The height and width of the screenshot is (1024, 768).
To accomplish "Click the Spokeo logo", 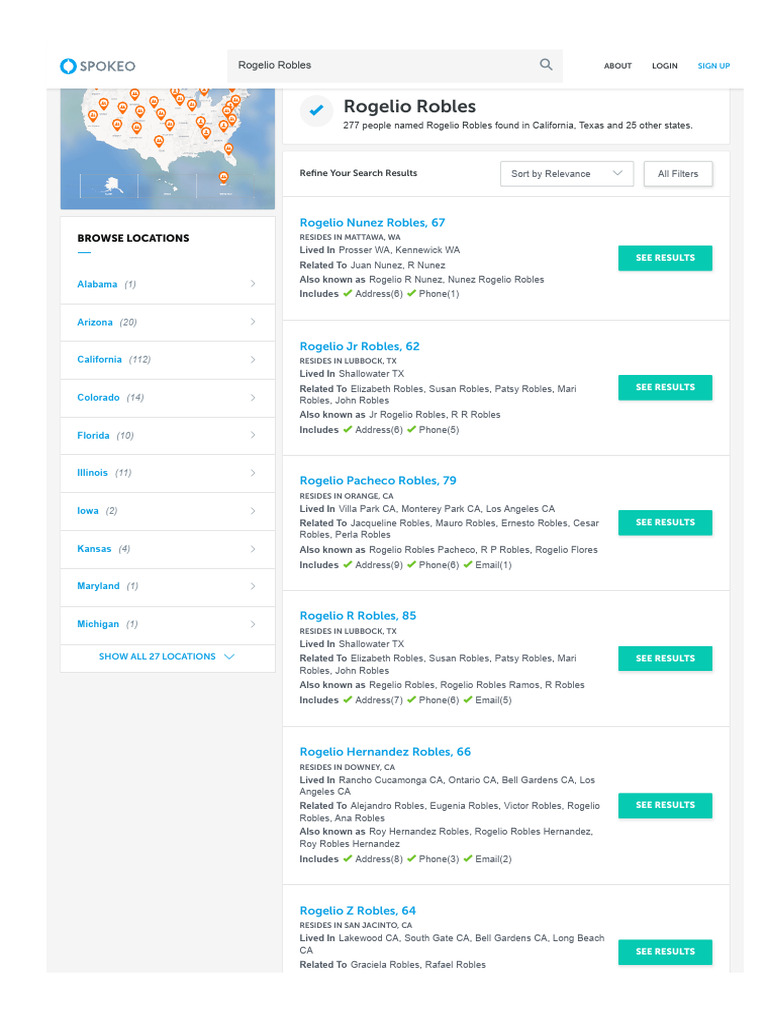I will pyautogui.click(x=97, y=66).
